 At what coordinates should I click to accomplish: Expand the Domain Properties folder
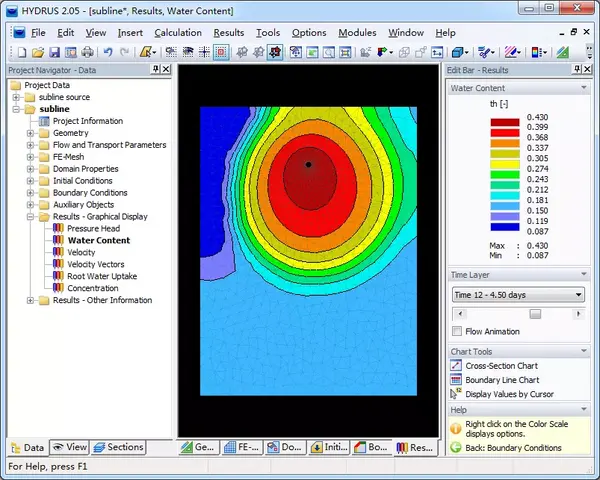click(30, 169)
